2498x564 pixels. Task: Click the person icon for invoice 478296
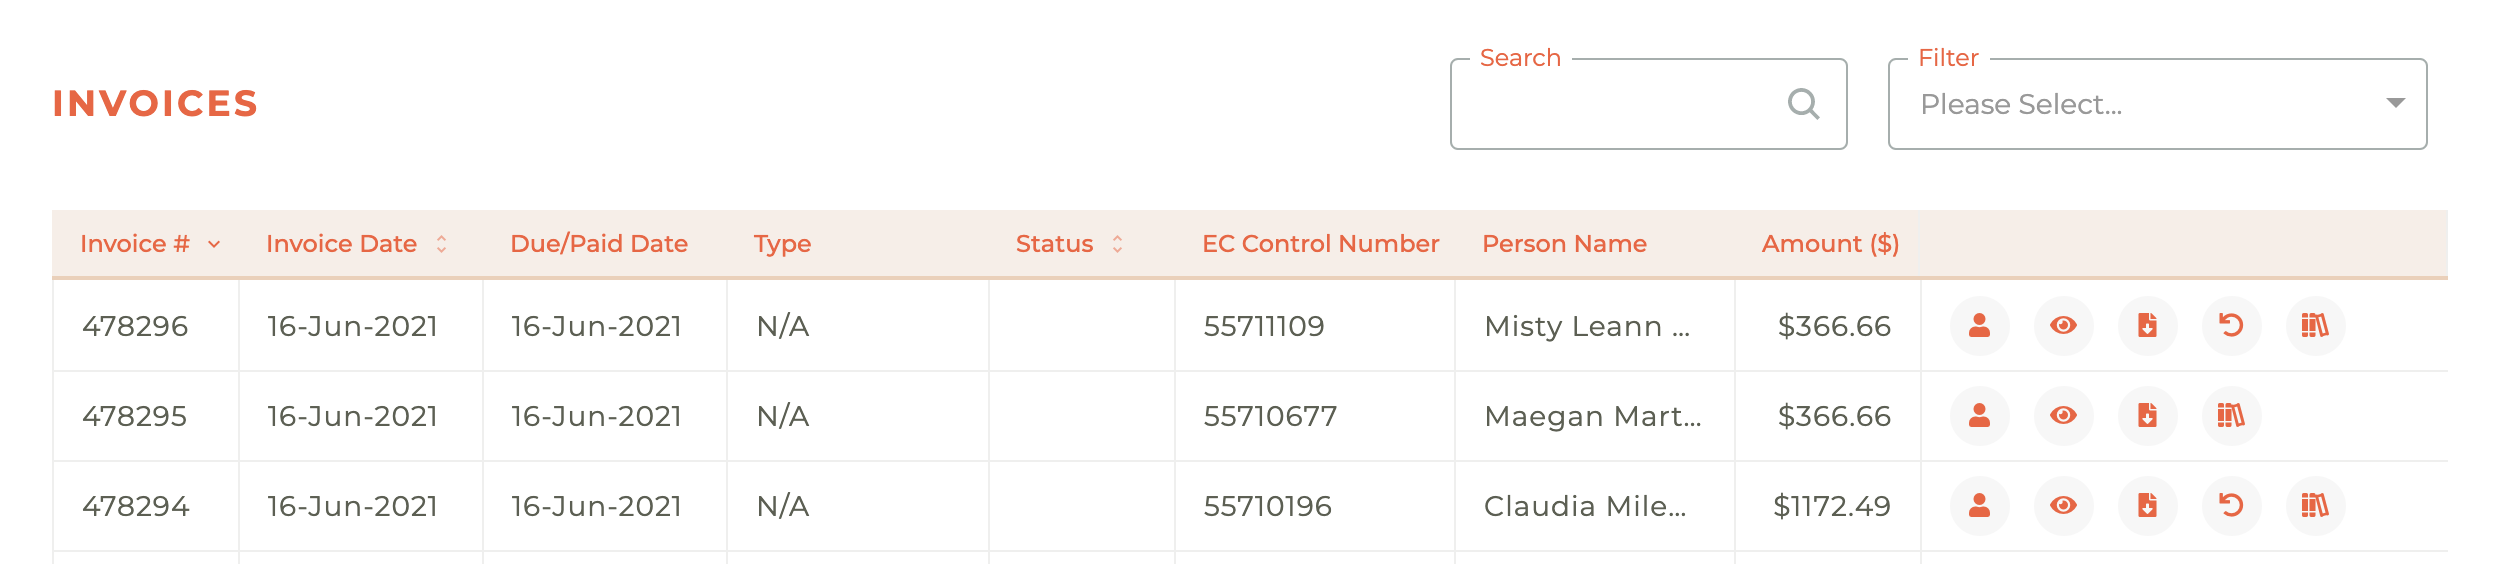1979,326
